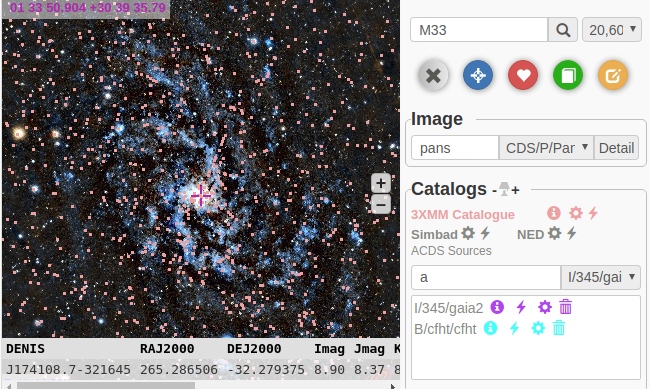Click the 265.286506 RA value cell

click(179, 369)
